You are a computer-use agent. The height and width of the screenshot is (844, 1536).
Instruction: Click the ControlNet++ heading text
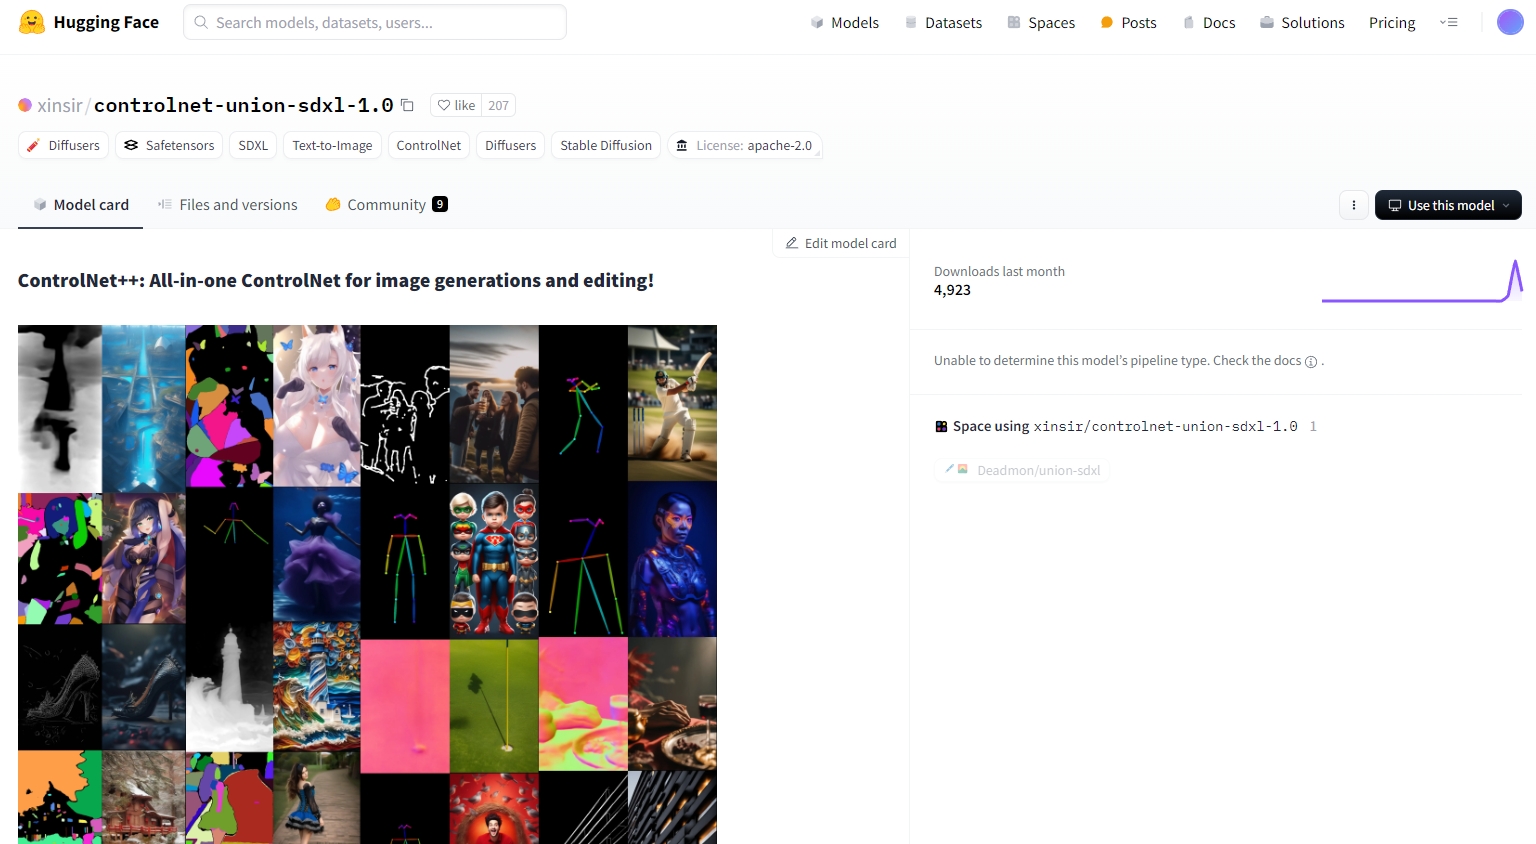pyautogui.click(x=336, y=281)
